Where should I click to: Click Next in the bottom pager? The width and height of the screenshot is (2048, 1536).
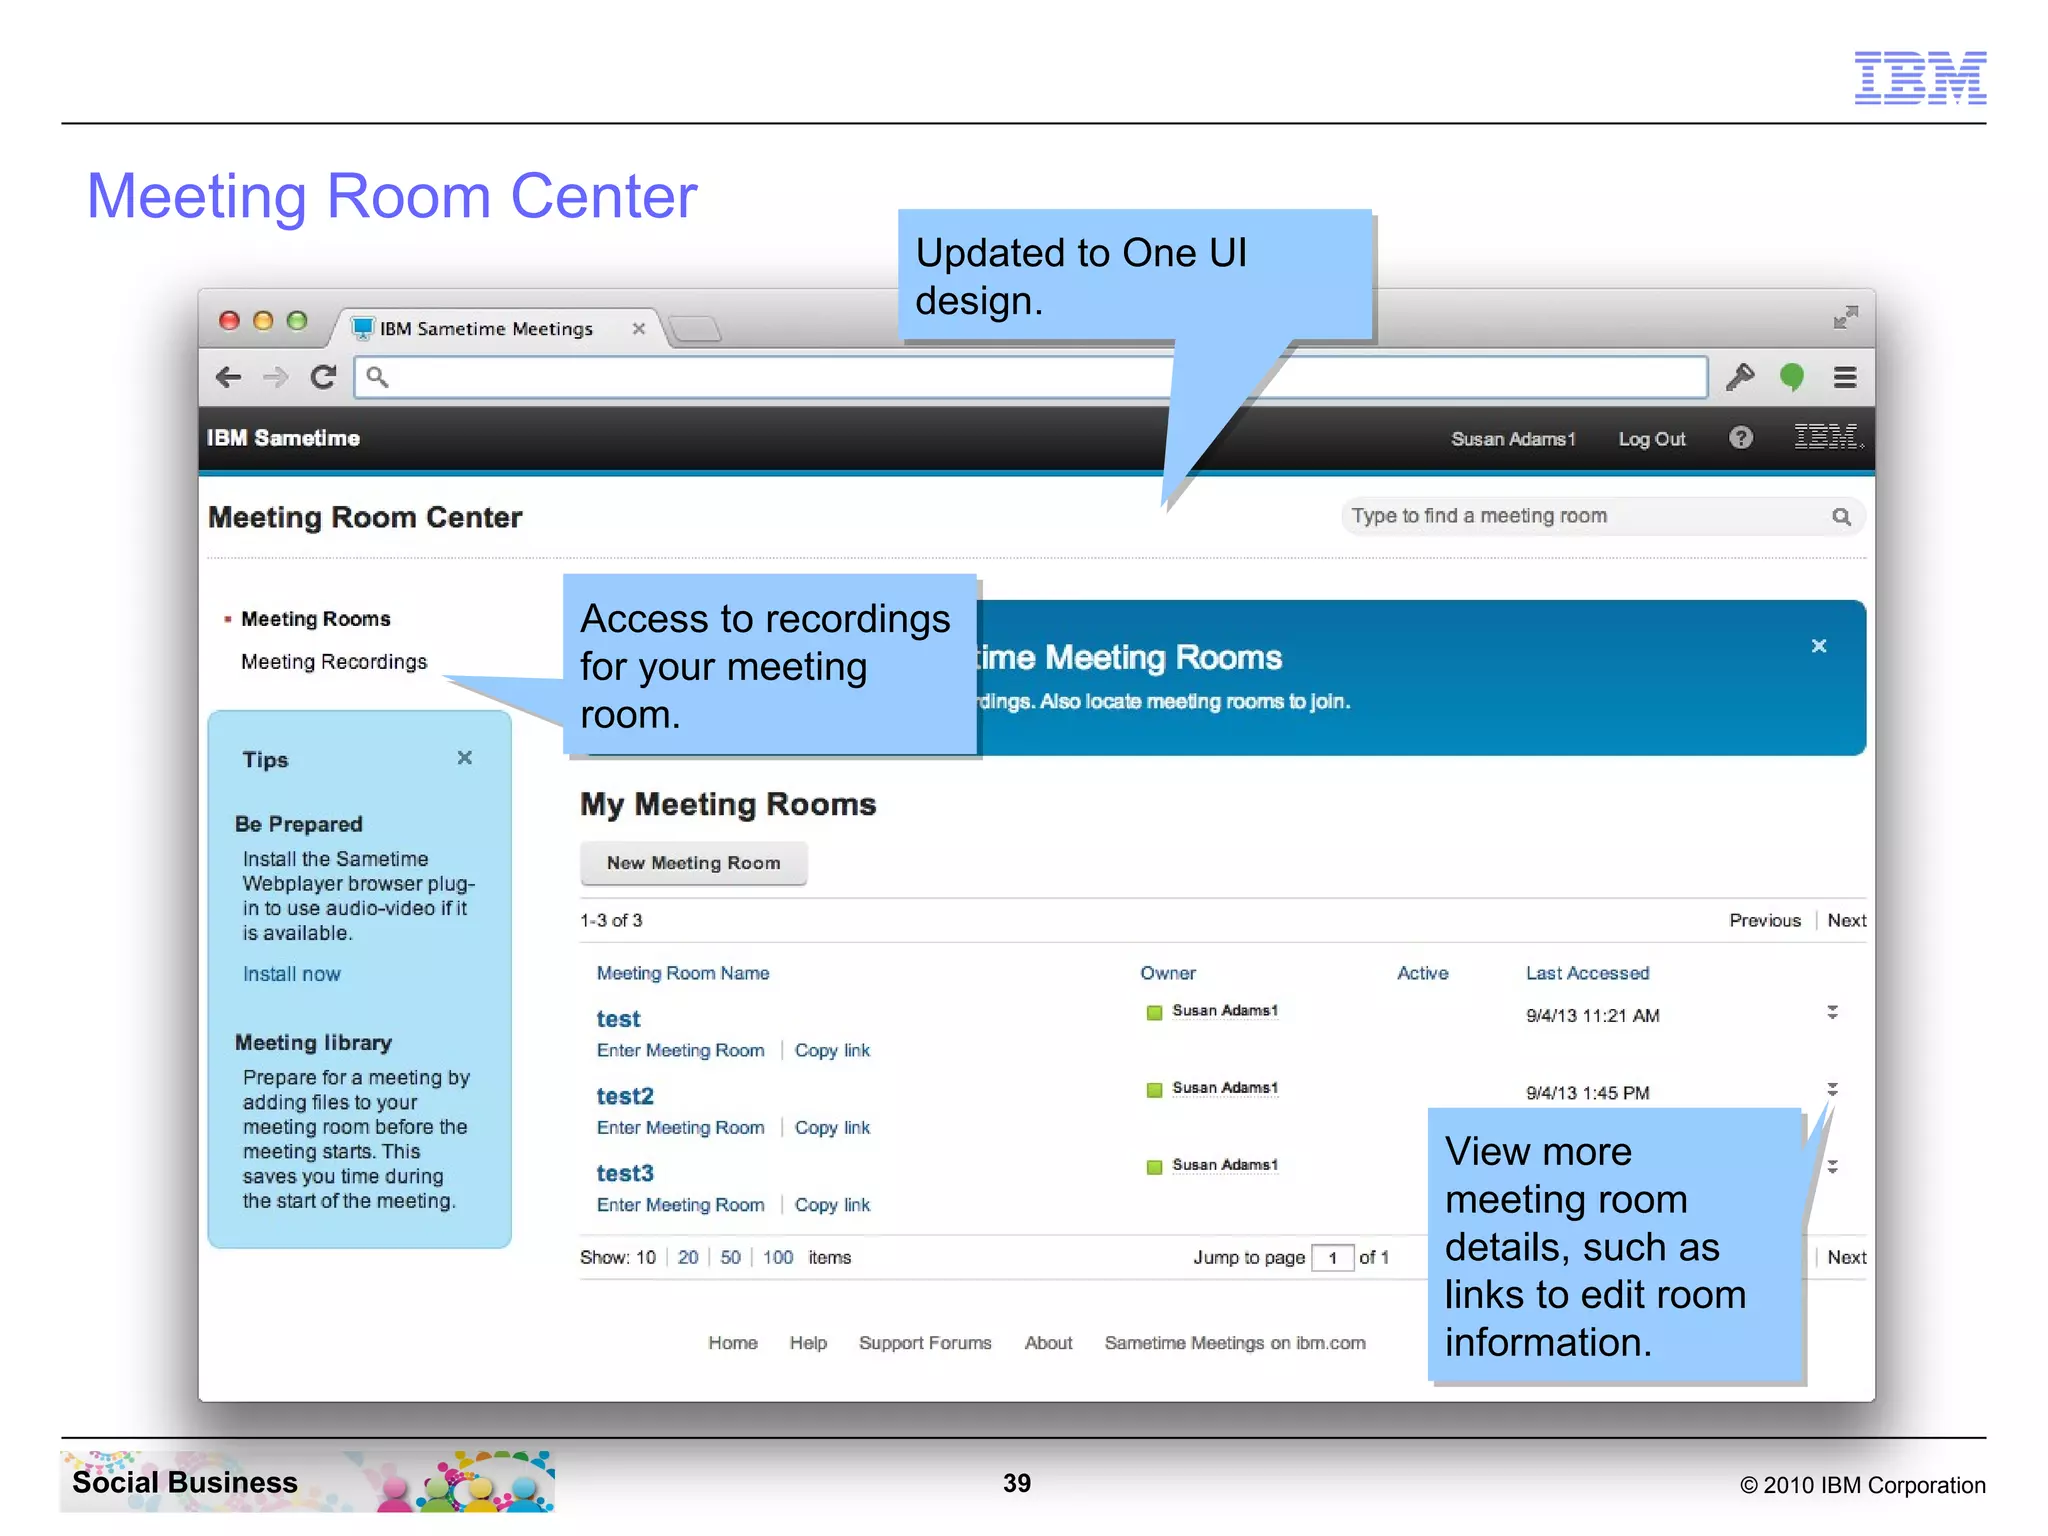tap(1847, 1257)
